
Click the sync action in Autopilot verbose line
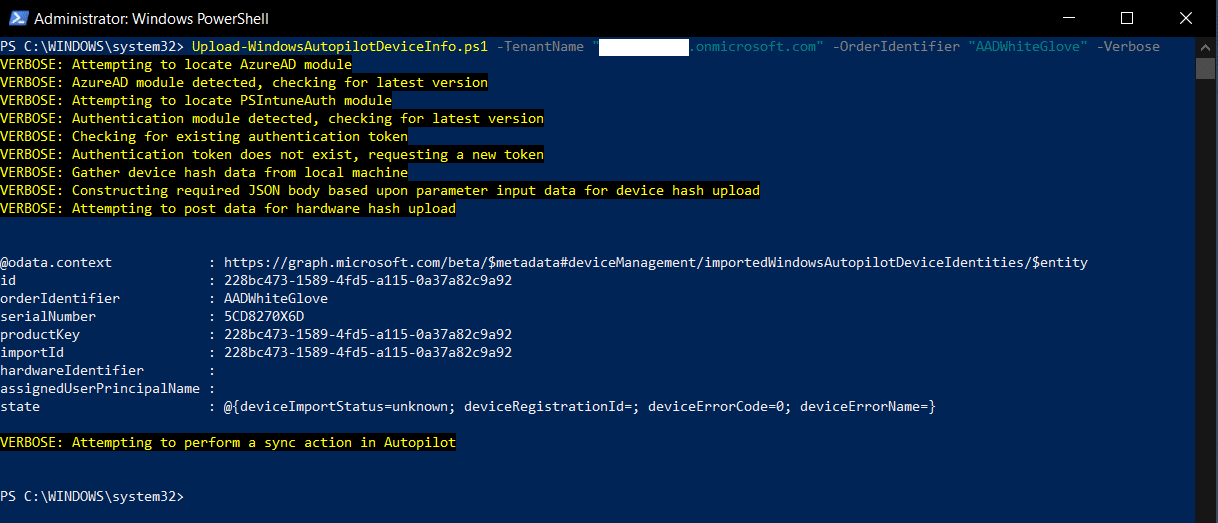point(228,442)
